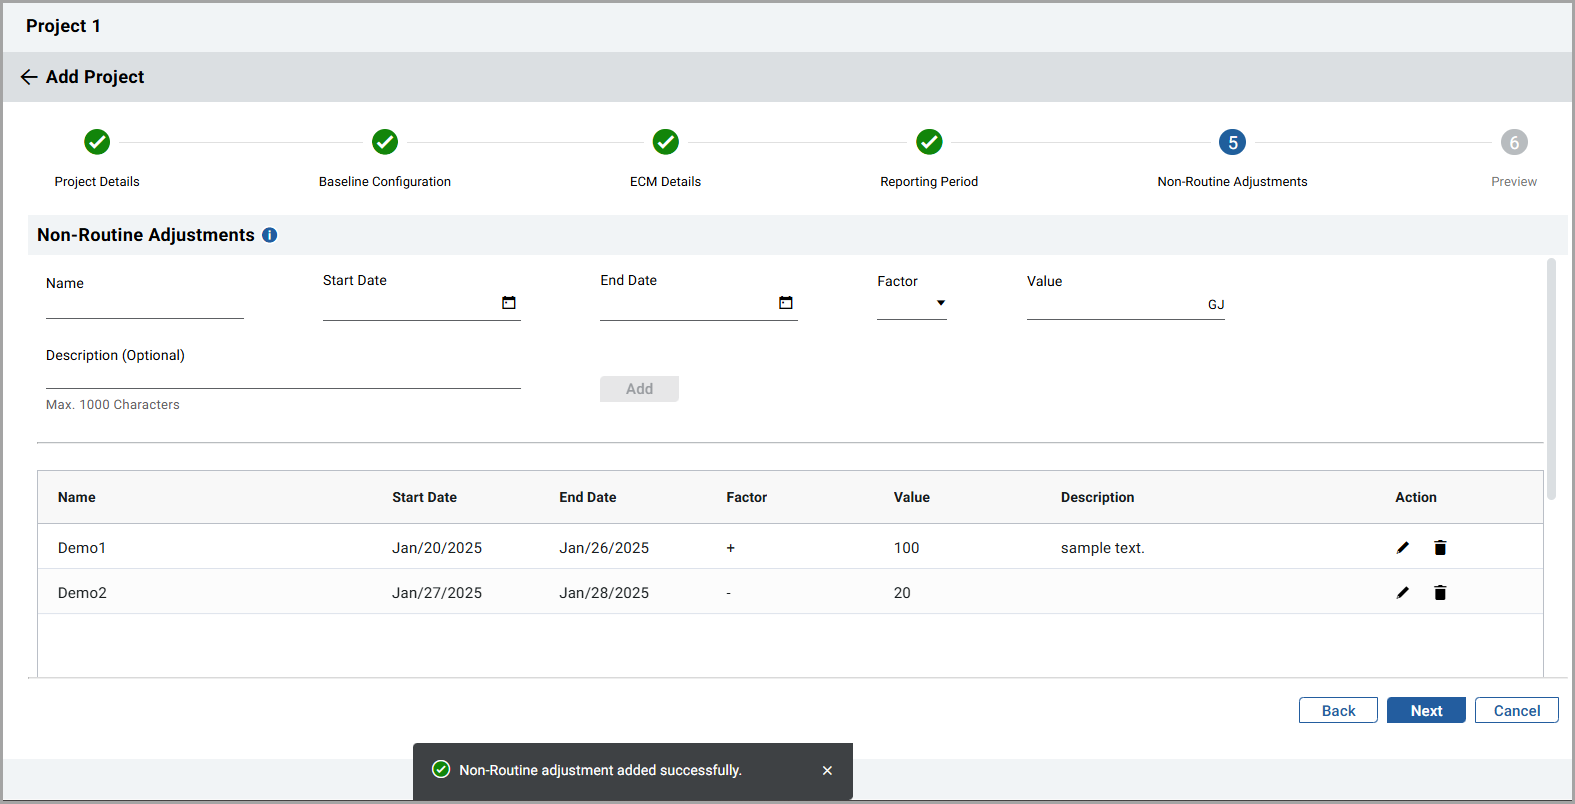Return to the Reporting Period step
The height and width of the screenshot is (804, 1575).
(x=929, y=143)
